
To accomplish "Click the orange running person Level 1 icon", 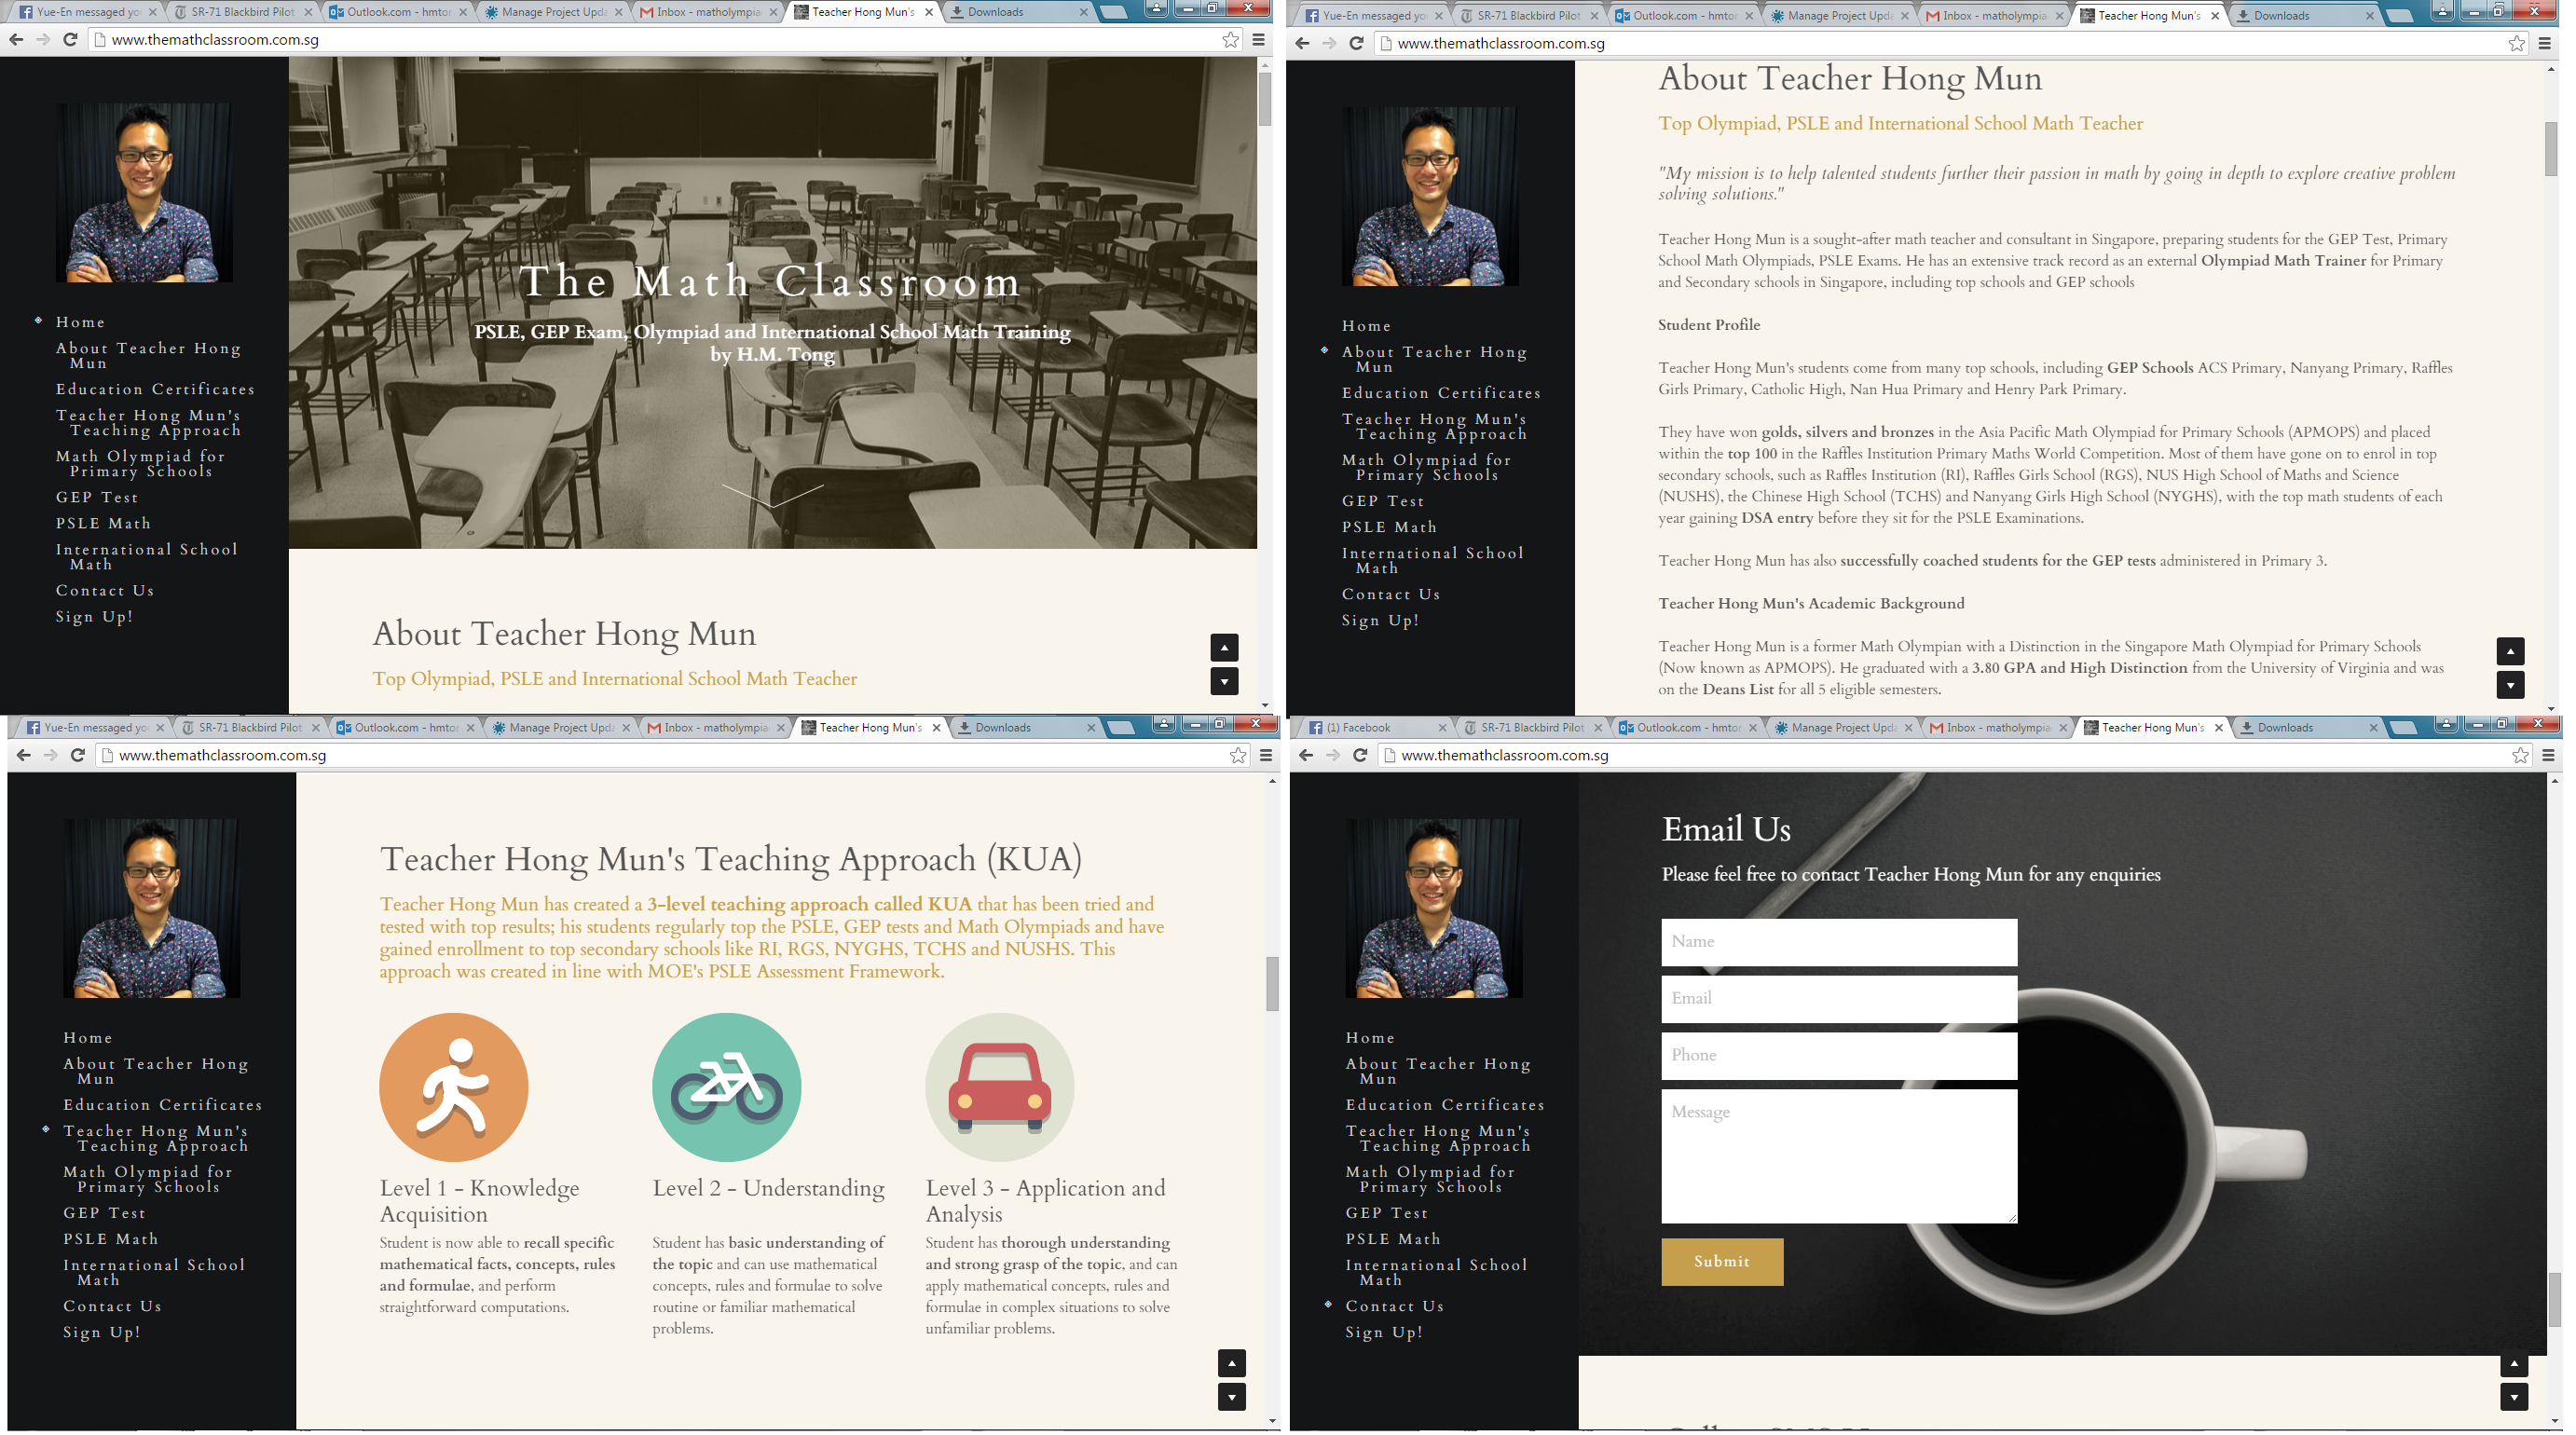I will (454, 1087).
